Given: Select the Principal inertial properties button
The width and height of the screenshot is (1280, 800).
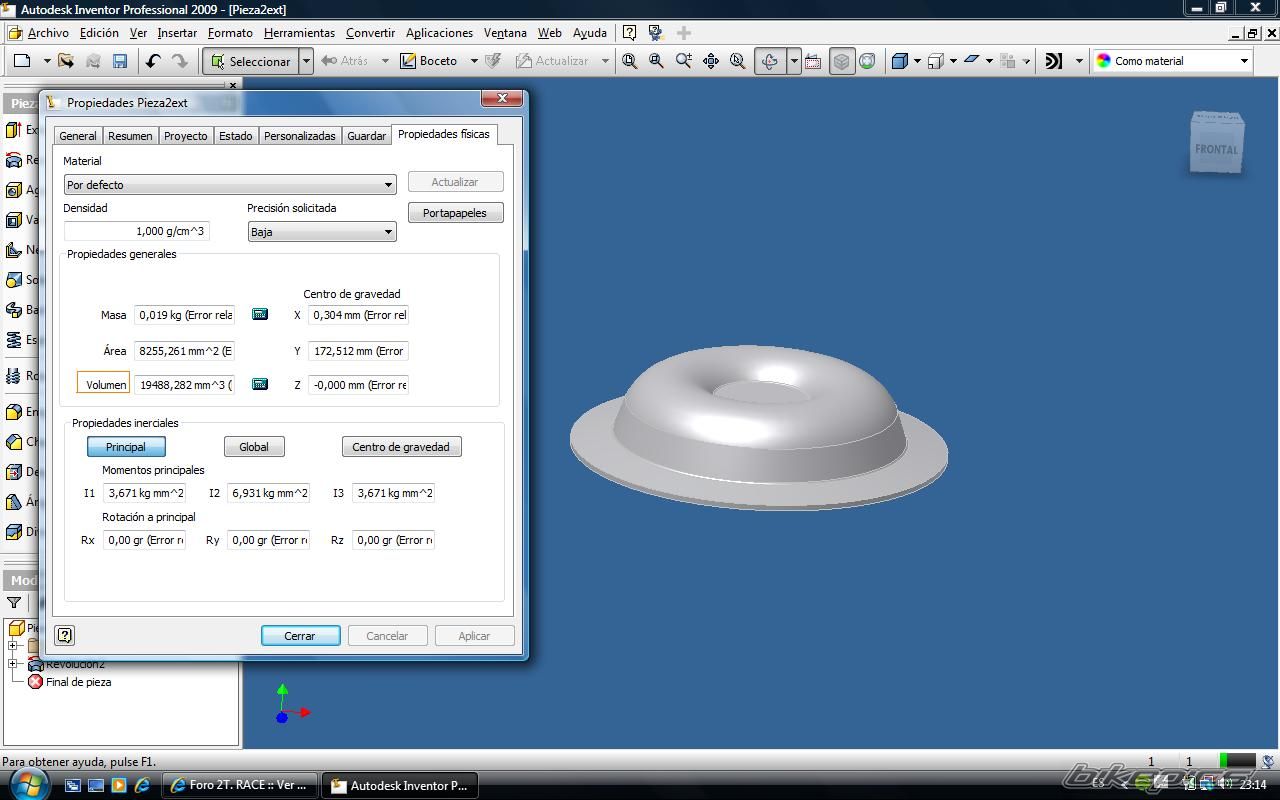Looking at the screenshot, I should tap(126, 447).
